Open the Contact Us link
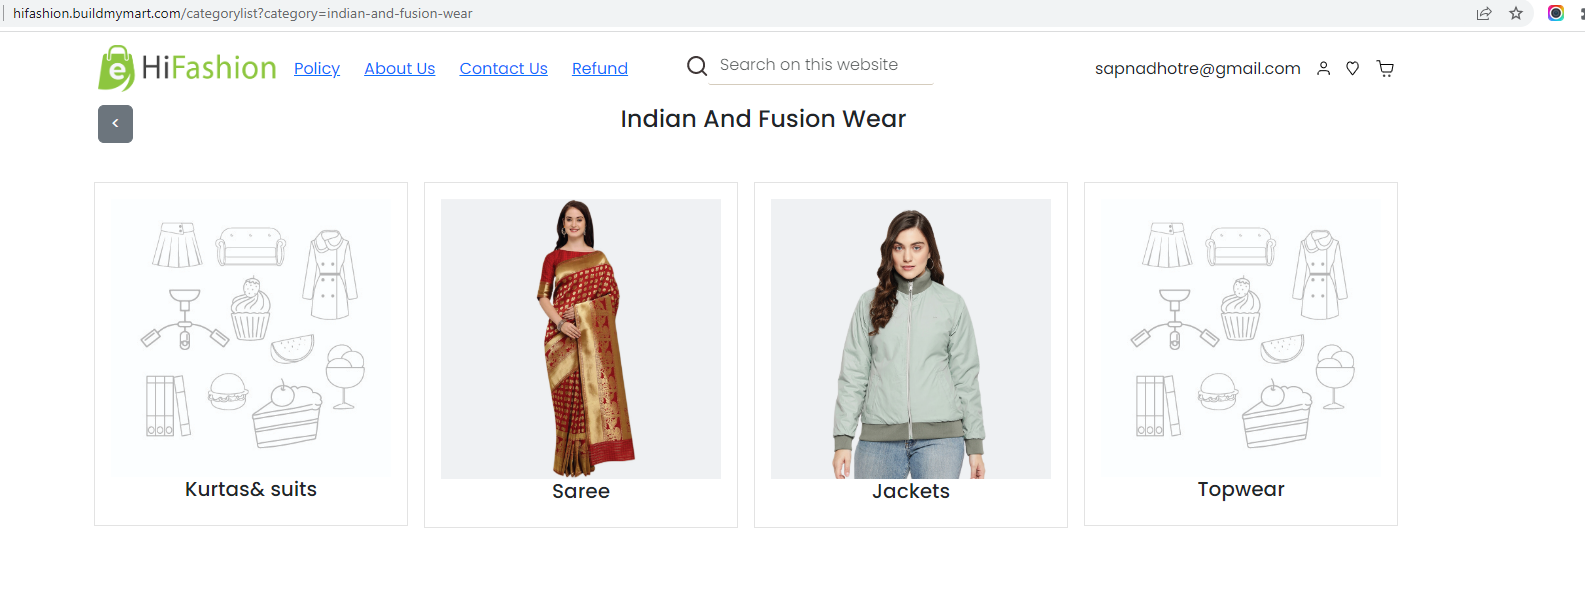The width and height of the screenshot is (1585, 591). (504, 68)
